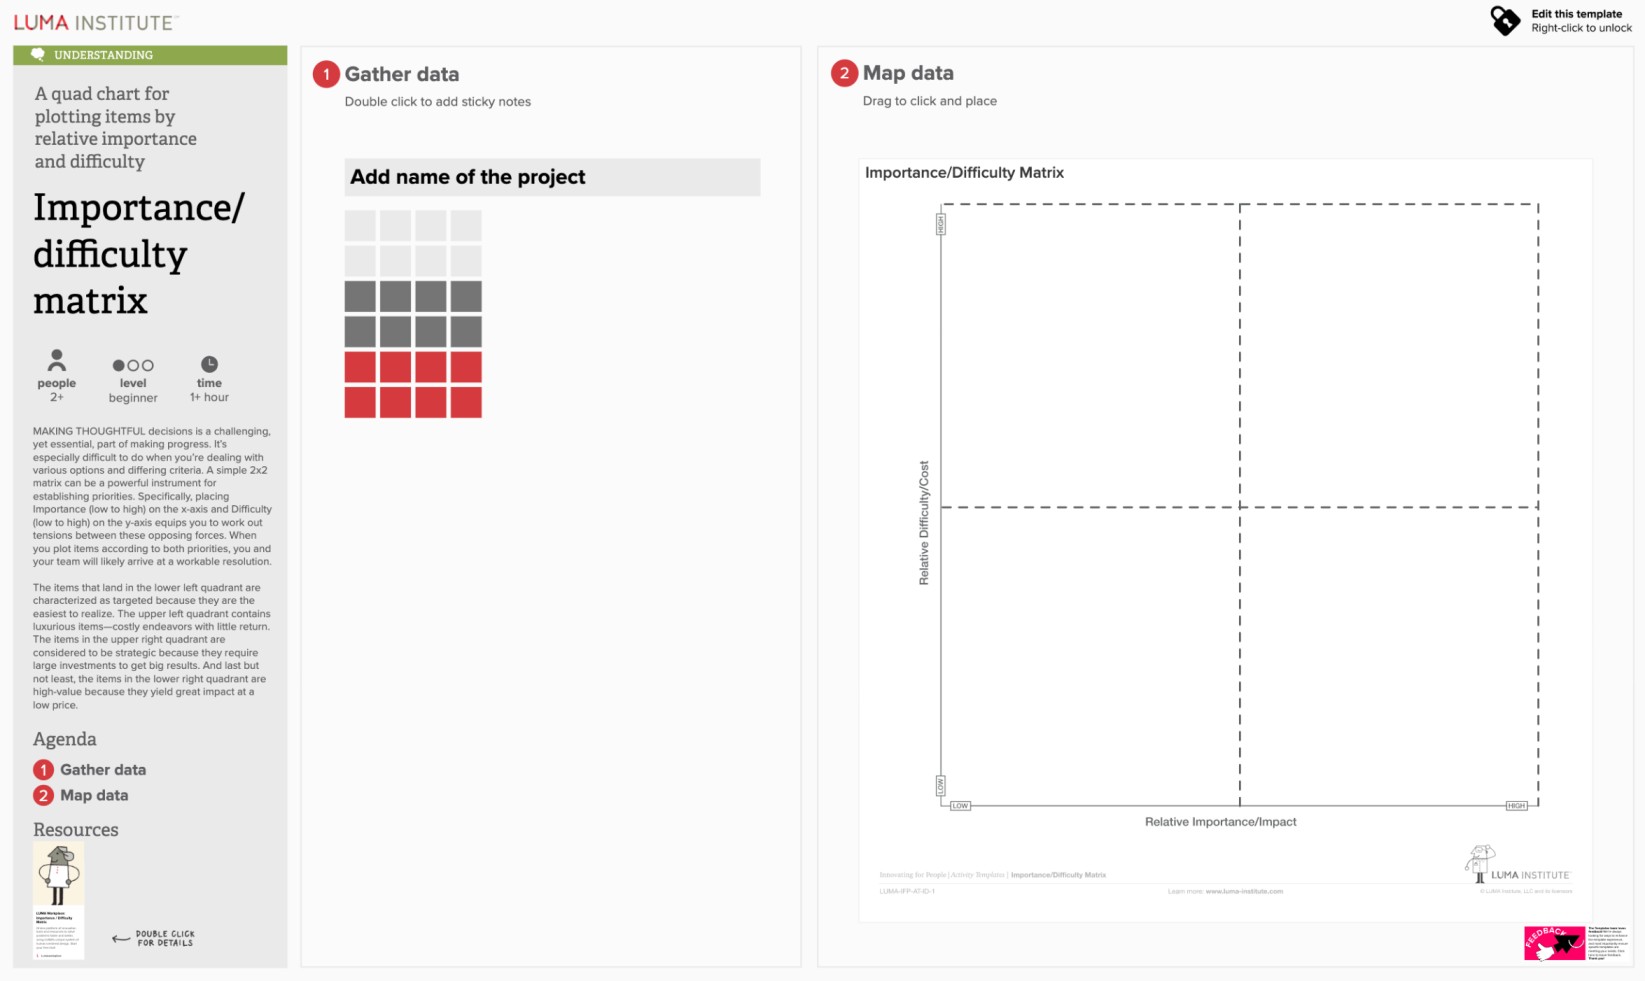The height and width of the screenshot is (981, 1645).
Task: Click the red step 2 badge beside Map data
Action: [844, 72]
